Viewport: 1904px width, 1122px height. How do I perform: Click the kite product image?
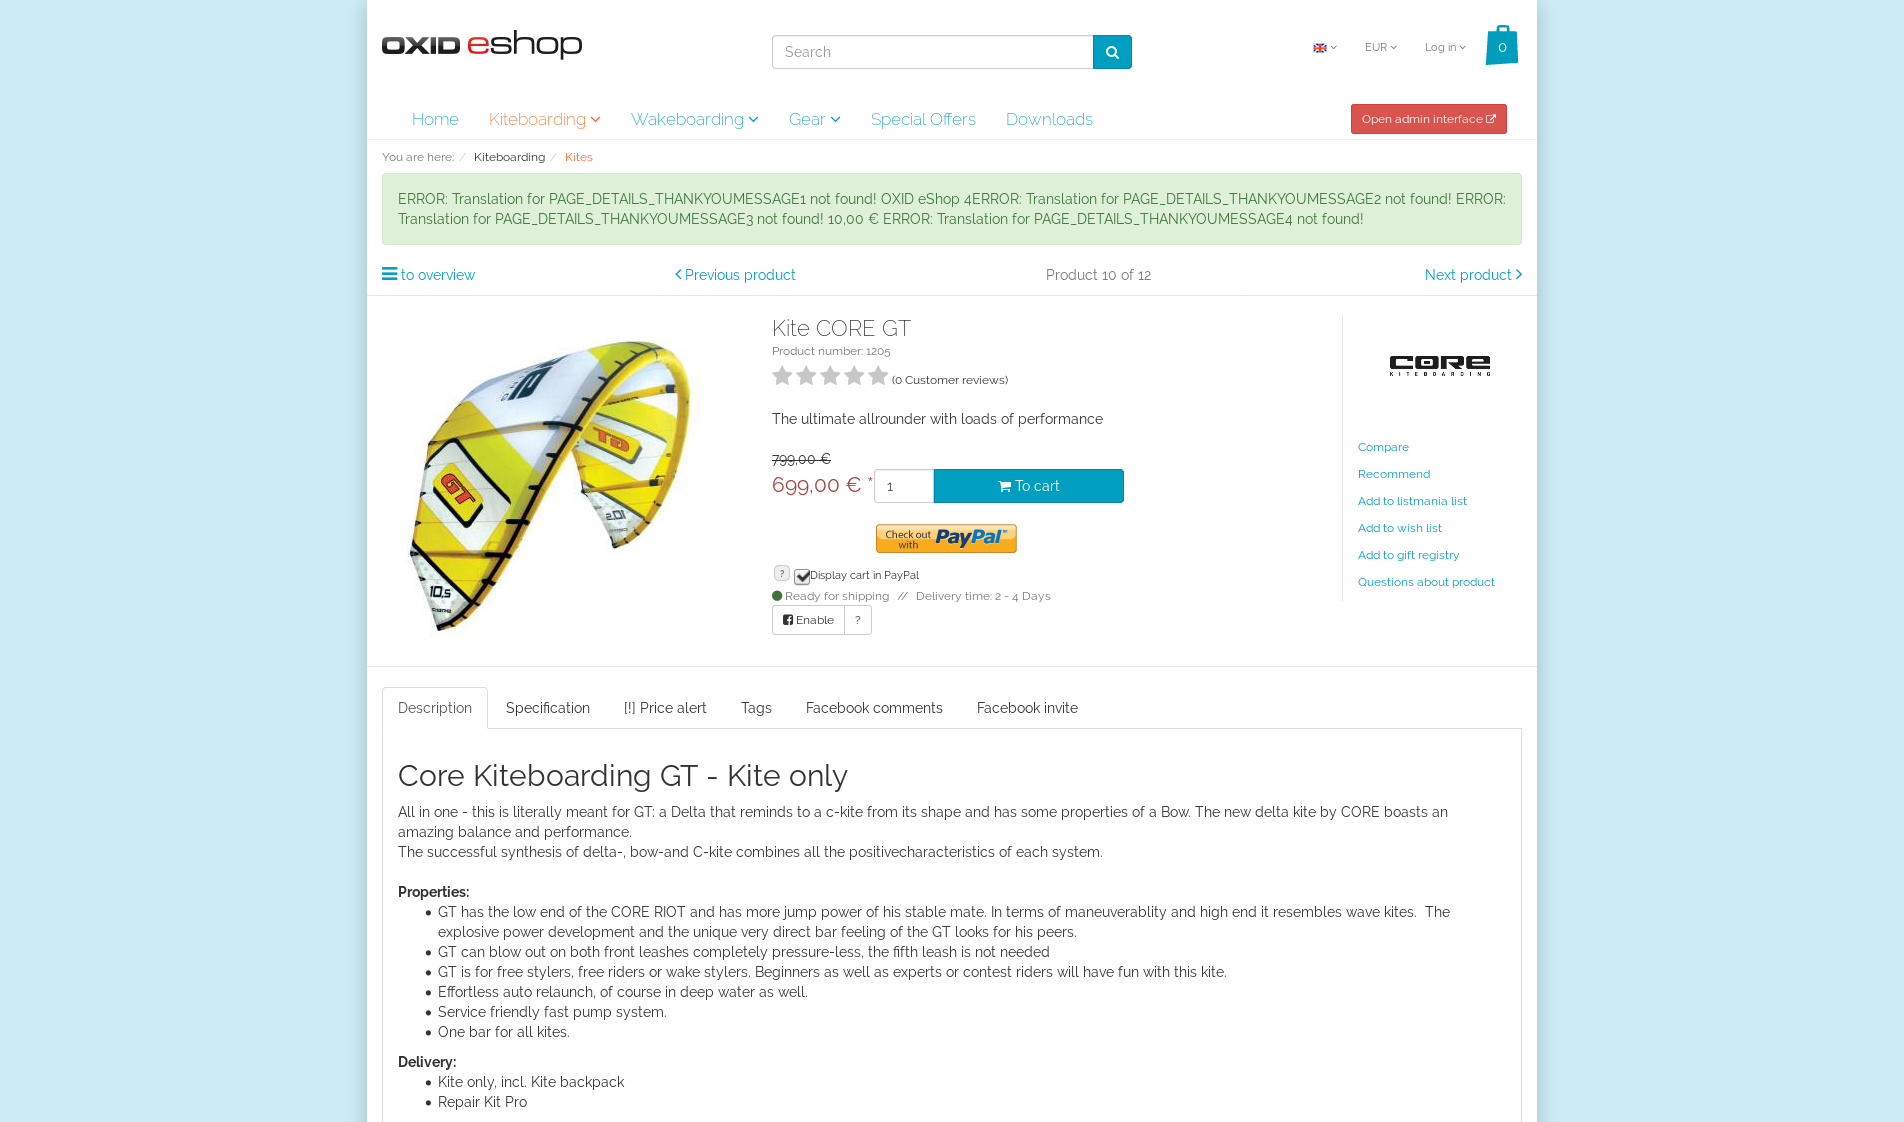tap(550, 485)
